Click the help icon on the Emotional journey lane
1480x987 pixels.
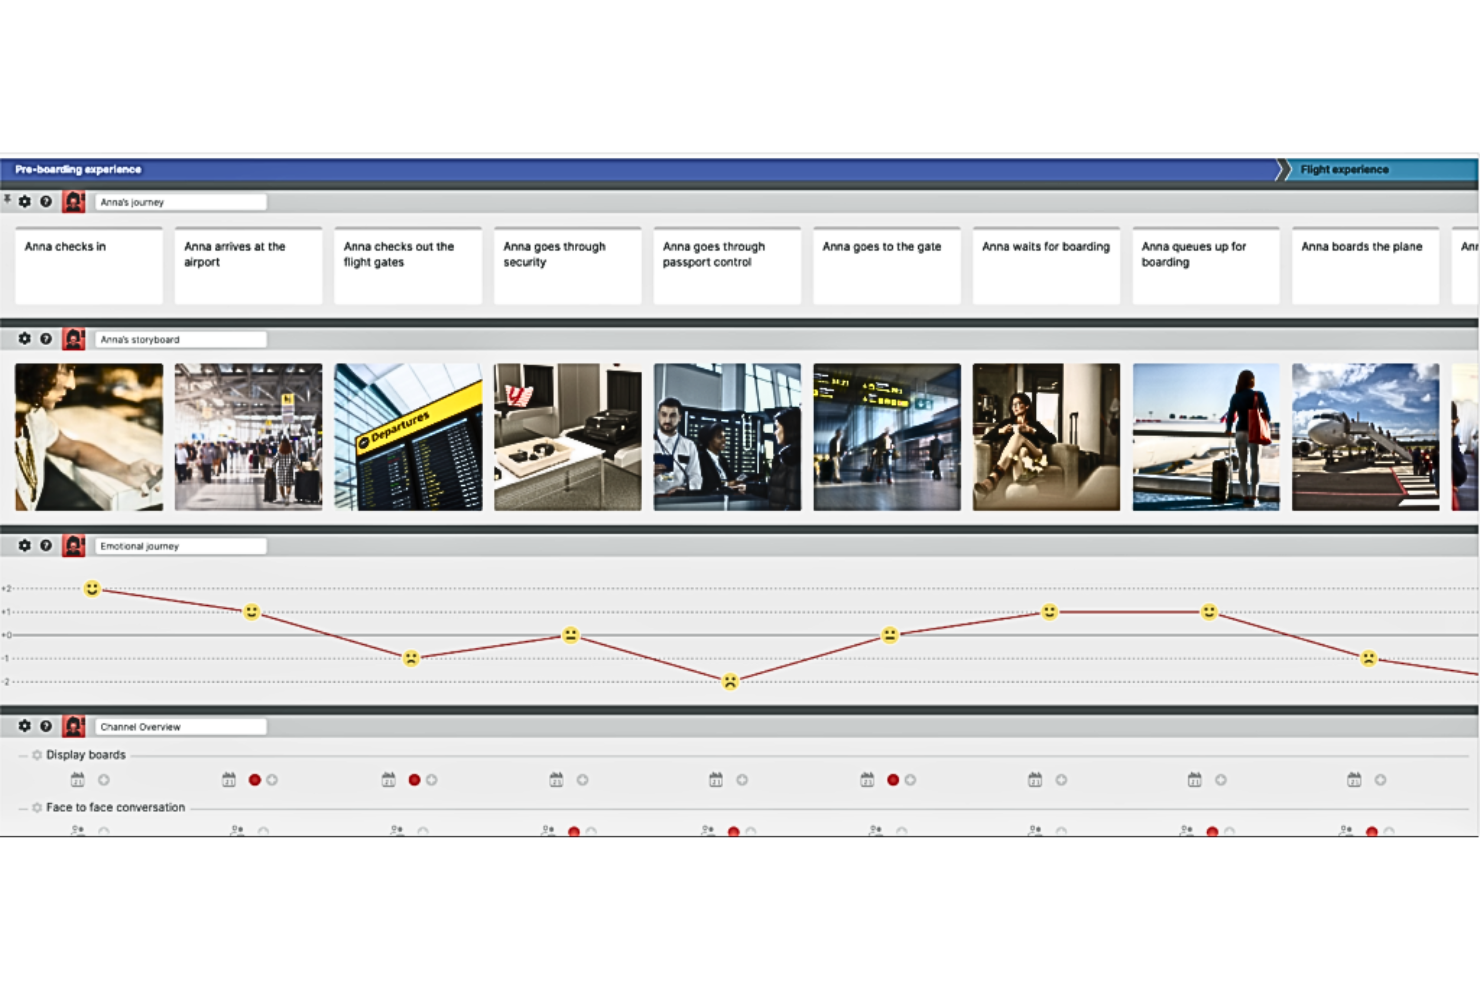(x=44, y=546)
